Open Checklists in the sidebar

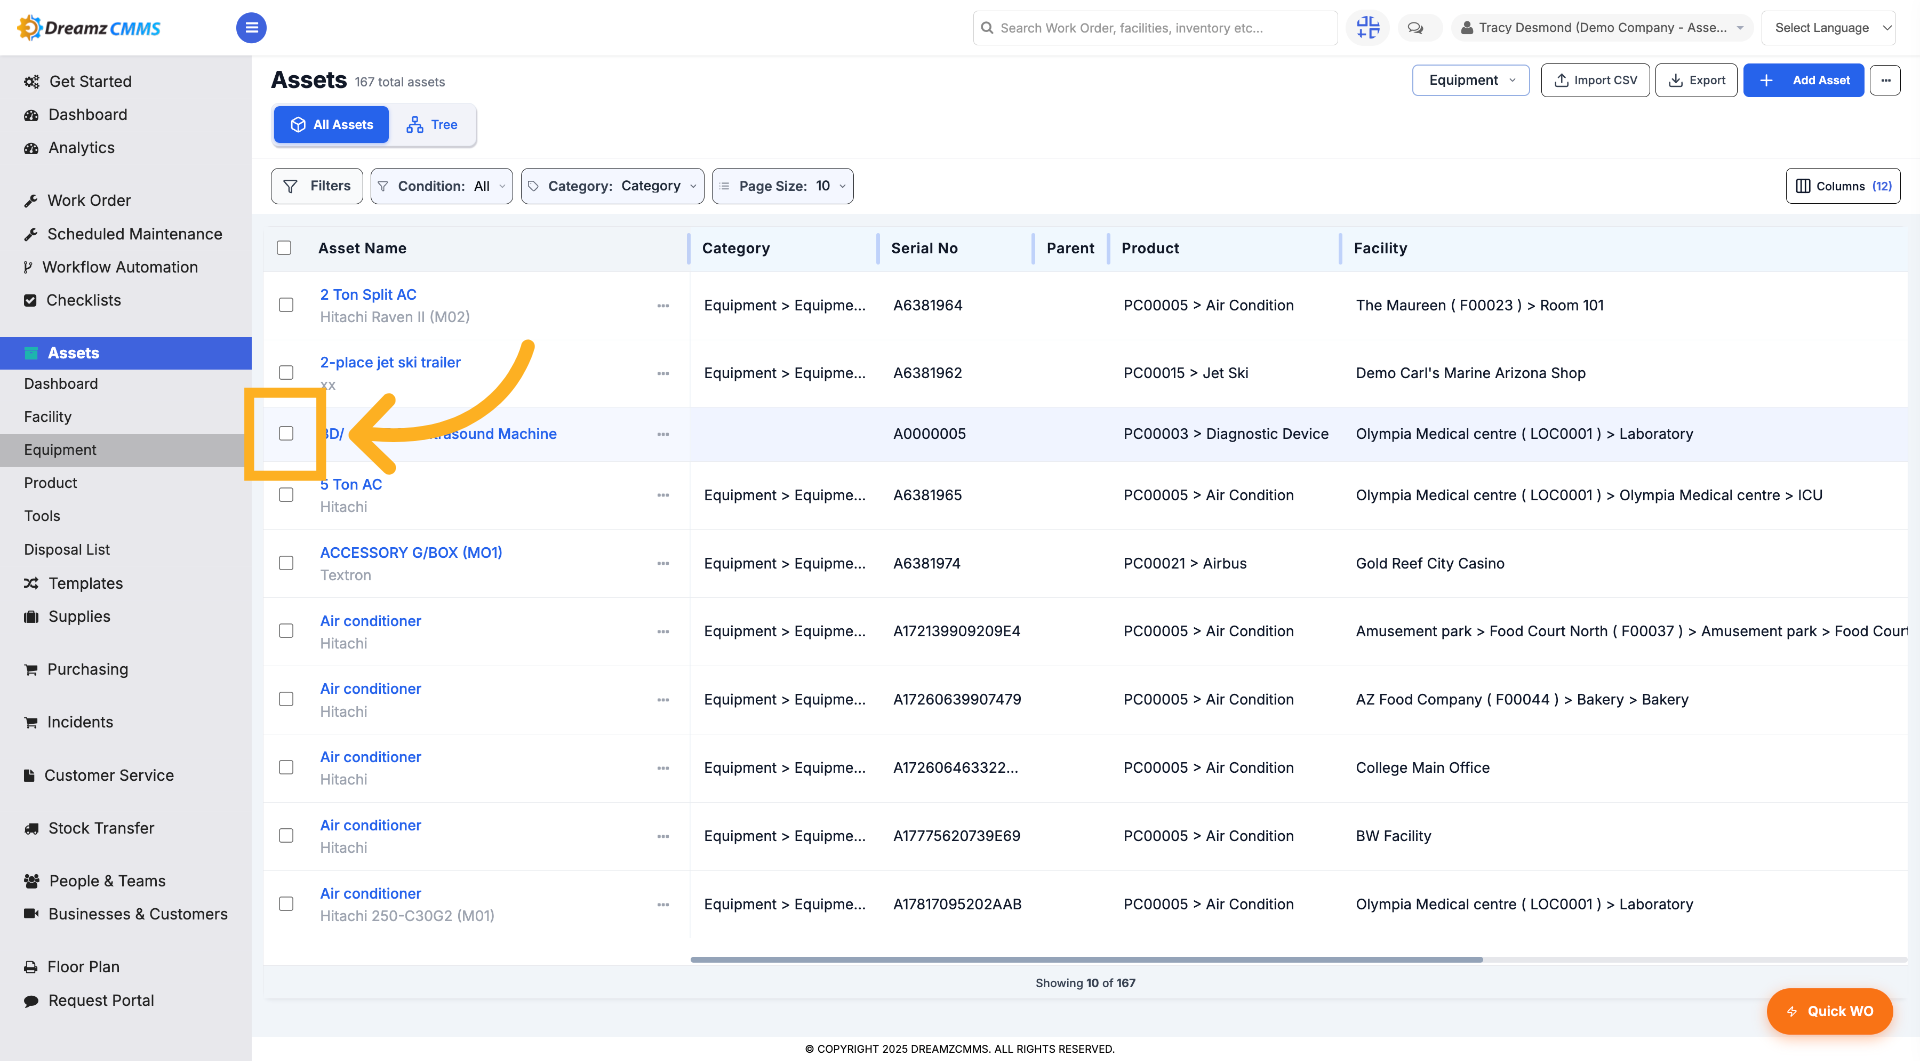83,299
